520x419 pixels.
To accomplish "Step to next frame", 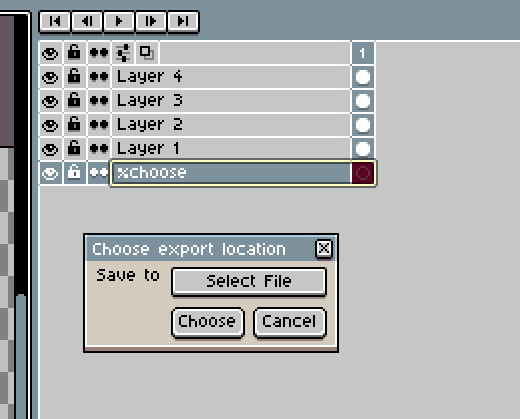I will (151, 22).
